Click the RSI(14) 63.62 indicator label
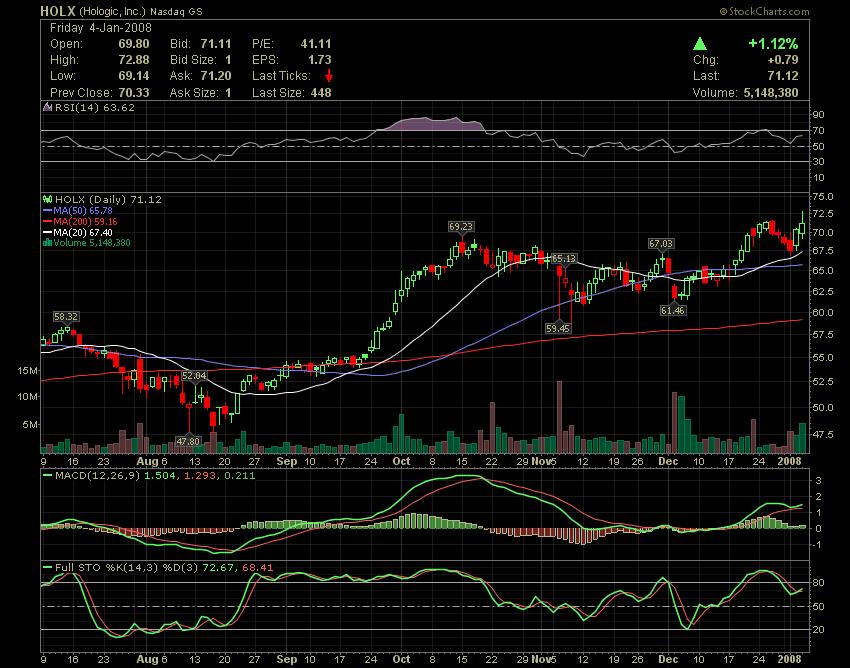The image size is (850, 668). point(95,107)
